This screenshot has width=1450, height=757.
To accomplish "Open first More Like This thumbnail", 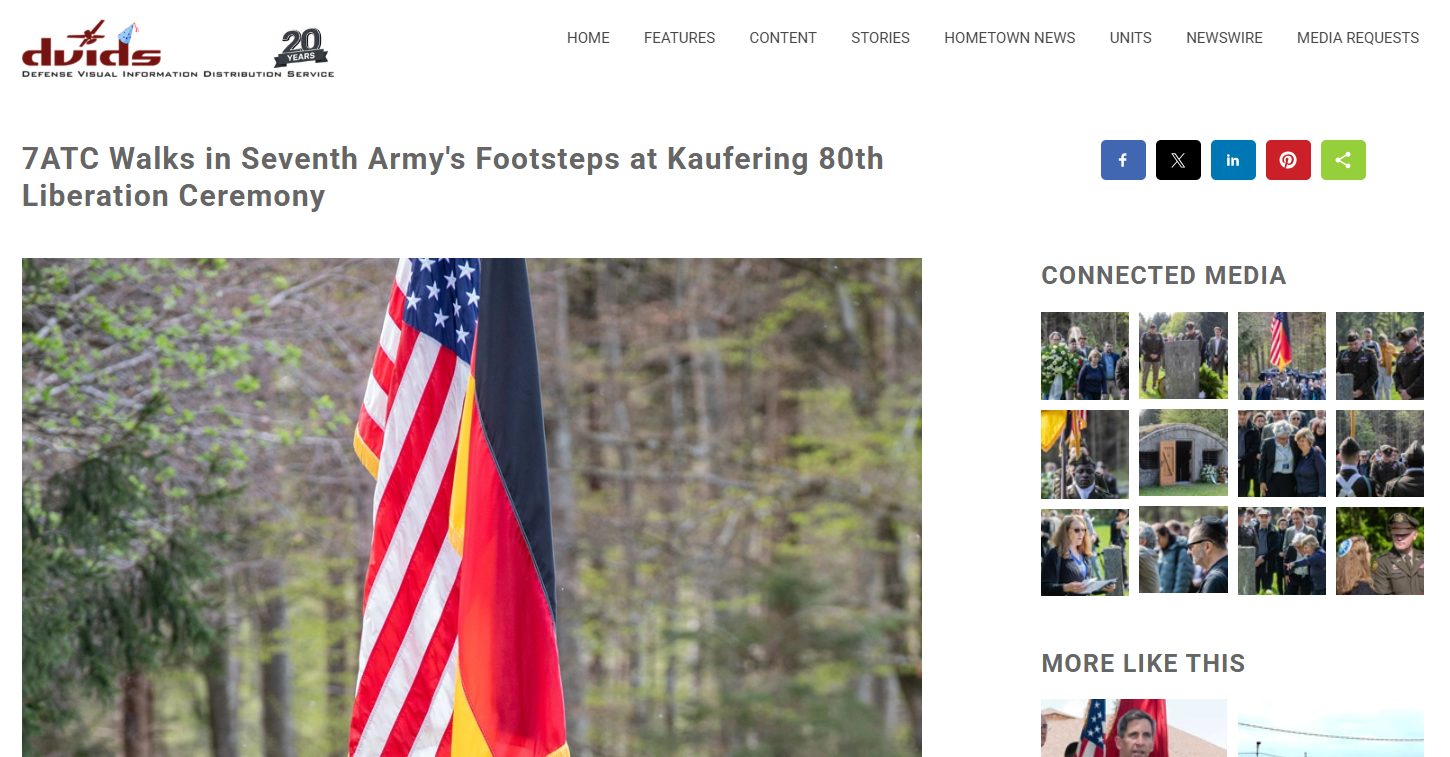I will coord(1134,728).
